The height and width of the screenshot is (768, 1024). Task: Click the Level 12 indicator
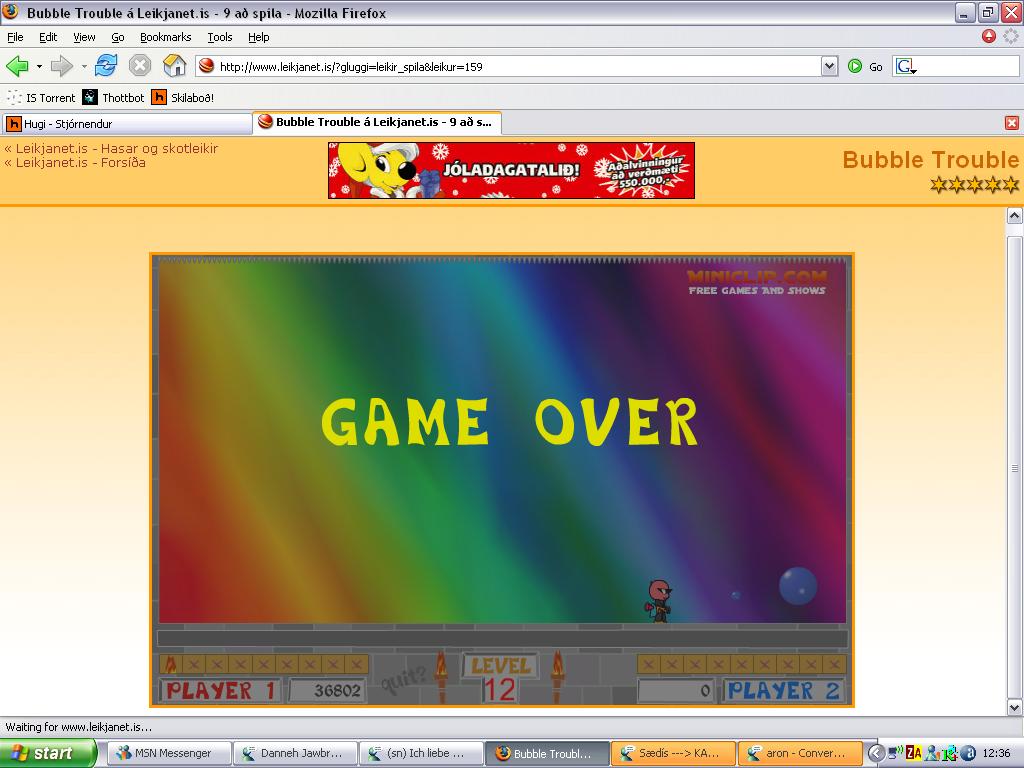tap(500, 678)
